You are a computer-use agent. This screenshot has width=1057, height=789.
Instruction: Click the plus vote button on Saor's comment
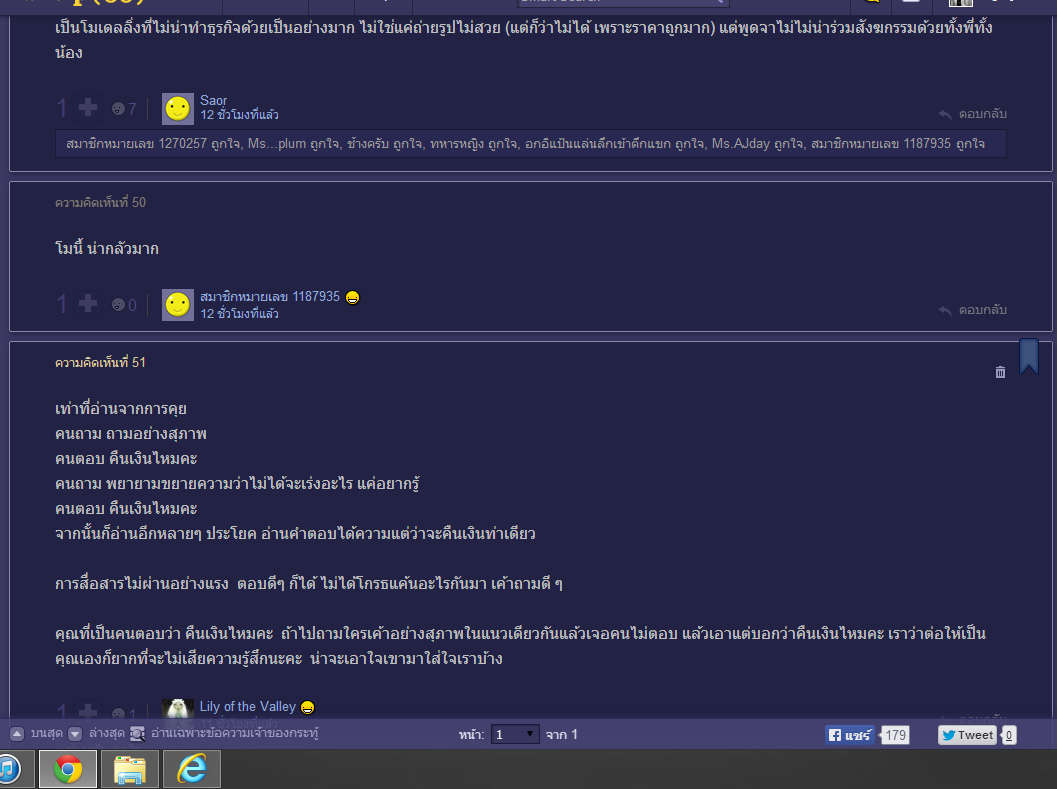coord(88,108)
